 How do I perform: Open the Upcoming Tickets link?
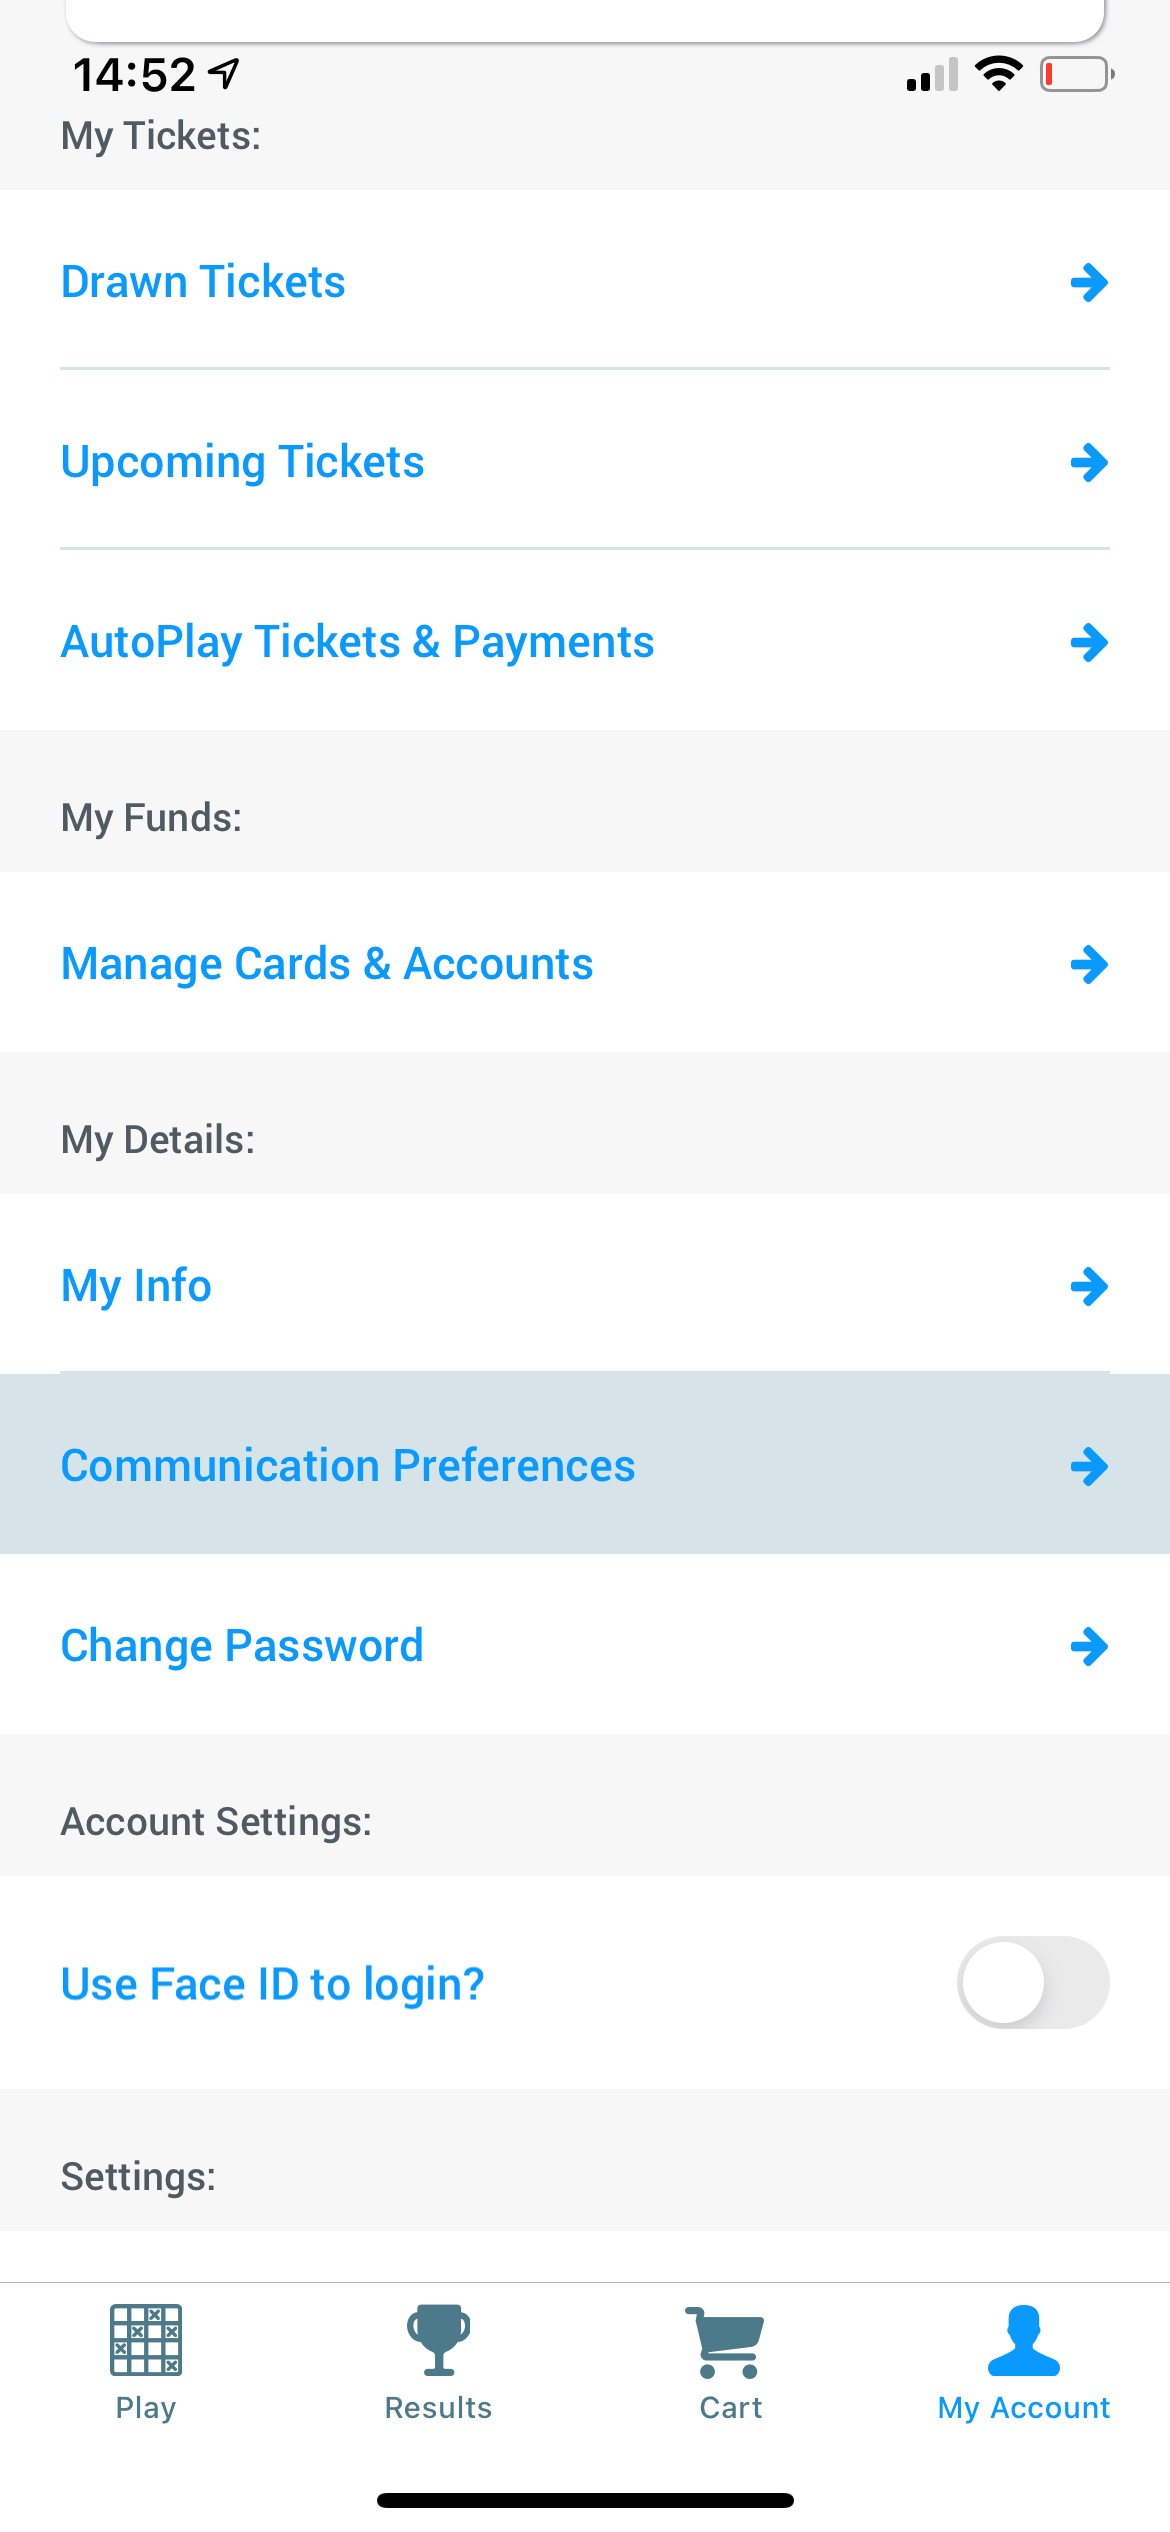[243, 462]
